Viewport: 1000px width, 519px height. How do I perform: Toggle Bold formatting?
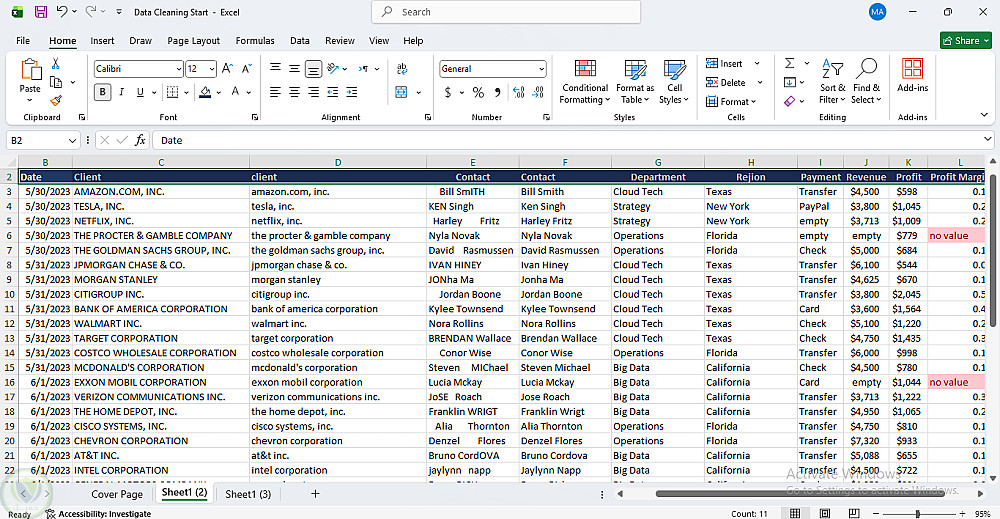(x=102, y=92)
